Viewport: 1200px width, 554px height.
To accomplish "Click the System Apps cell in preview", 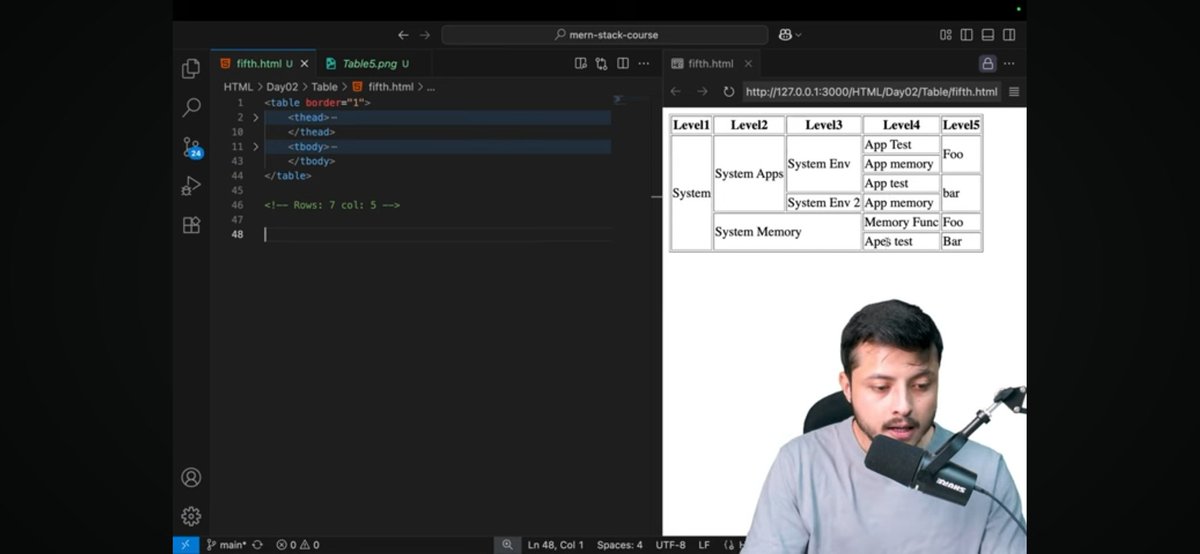I will tap(749, 173).
